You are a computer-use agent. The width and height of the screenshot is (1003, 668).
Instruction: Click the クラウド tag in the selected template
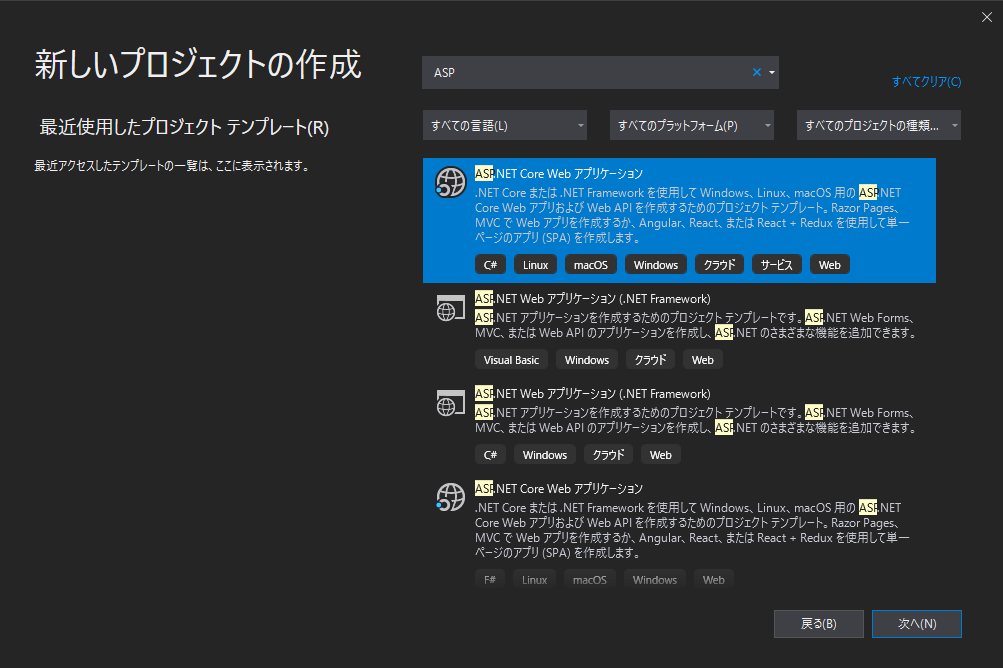click(x=720, y=265)
